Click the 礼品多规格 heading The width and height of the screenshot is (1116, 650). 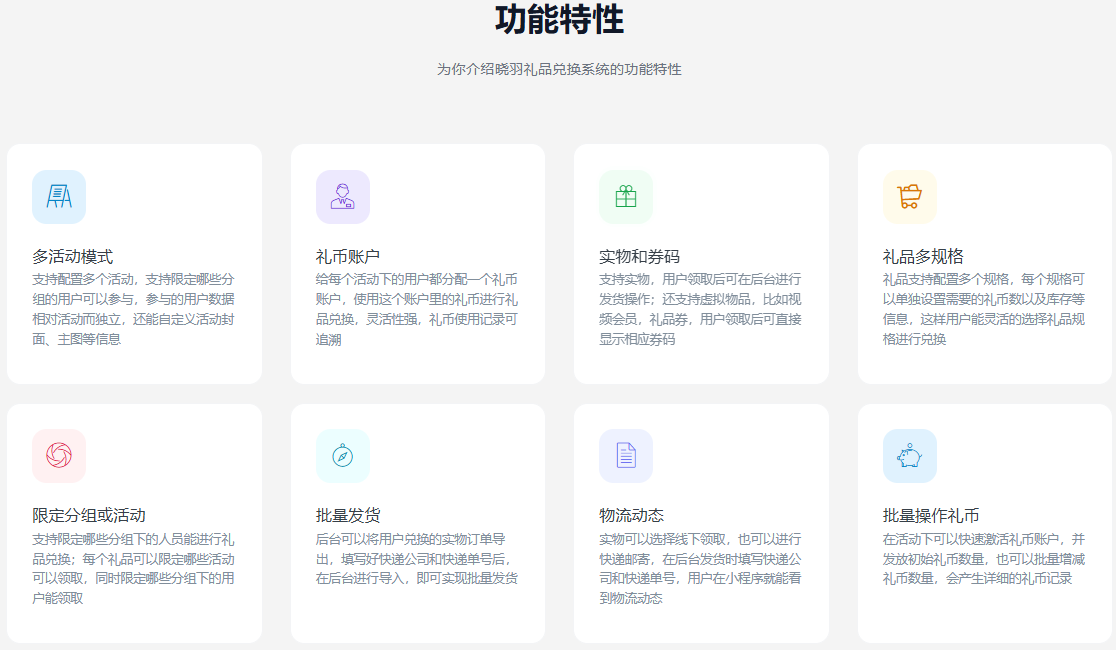923,256
